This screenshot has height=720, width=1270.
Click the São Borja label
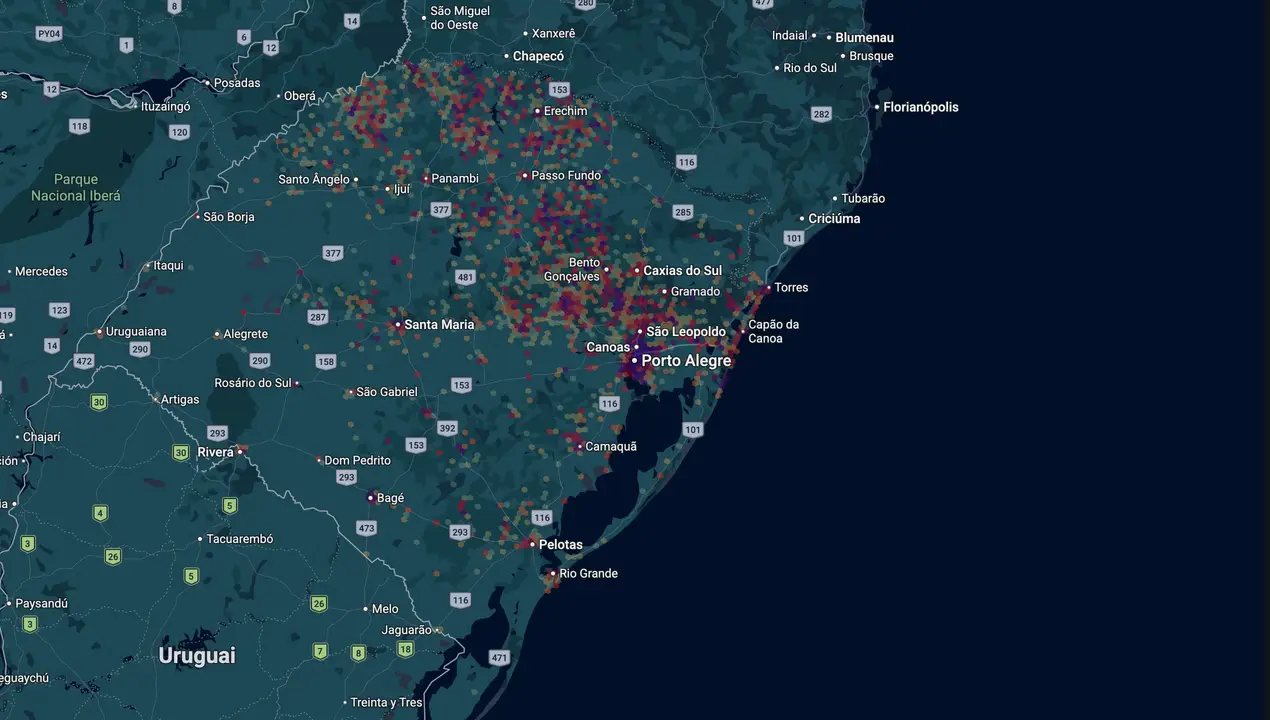[x=229, y=217]
